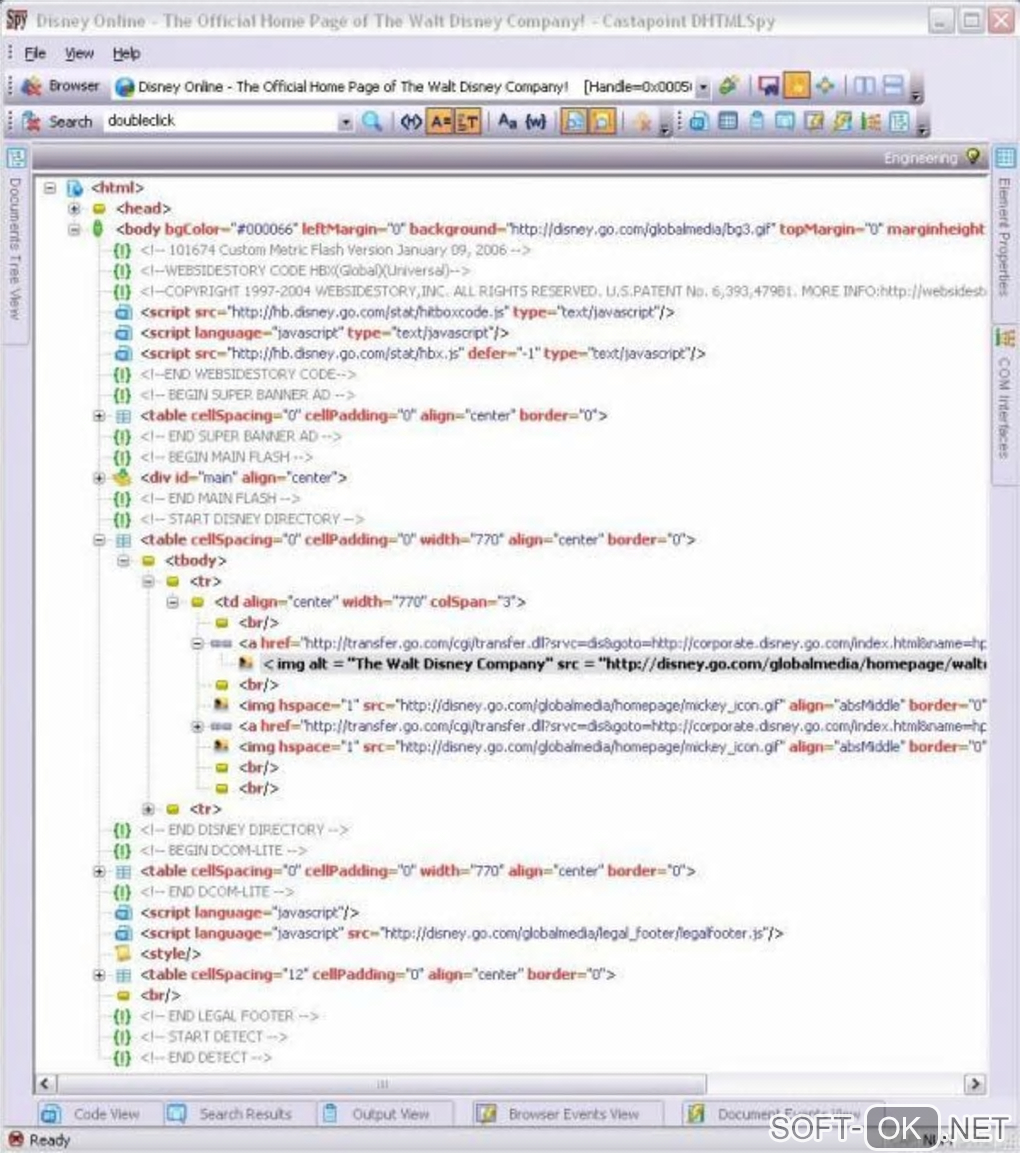Expand the table cellSpacing="12" node
The image size is (1020, 1153).
pos(99,975)
